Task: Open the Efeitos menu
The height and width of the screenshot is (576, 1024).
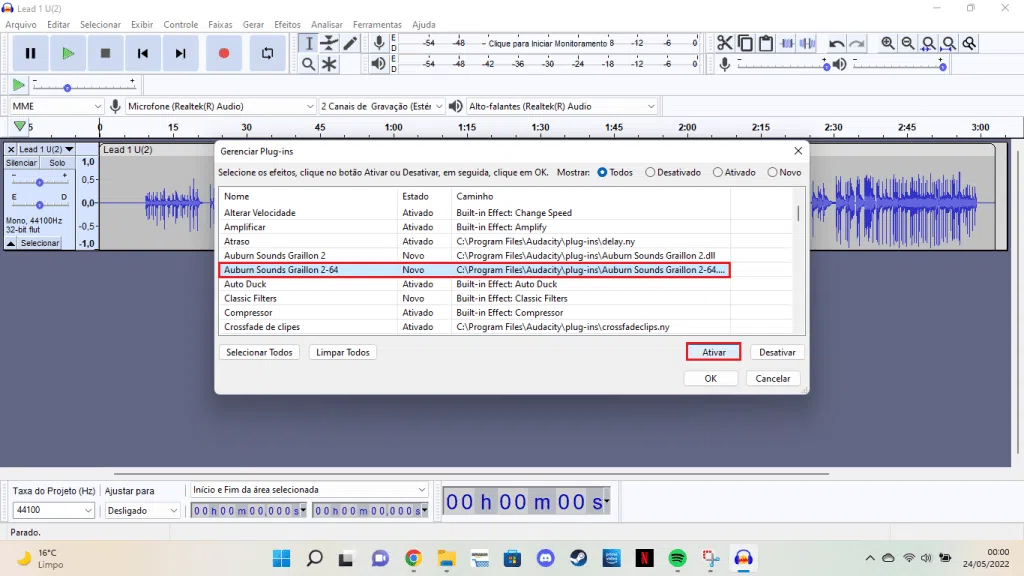Action: (287, 25)
